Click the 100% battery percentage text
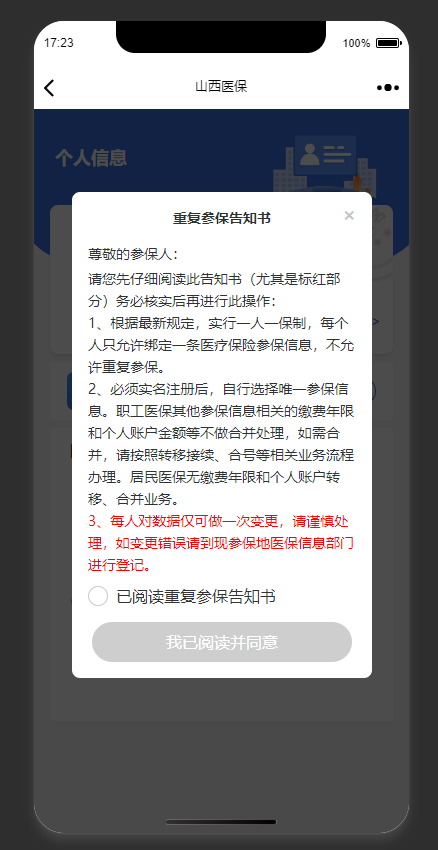The height and width of the screenshot is (850, 438). pyautogui.click(x=356, y=43)
